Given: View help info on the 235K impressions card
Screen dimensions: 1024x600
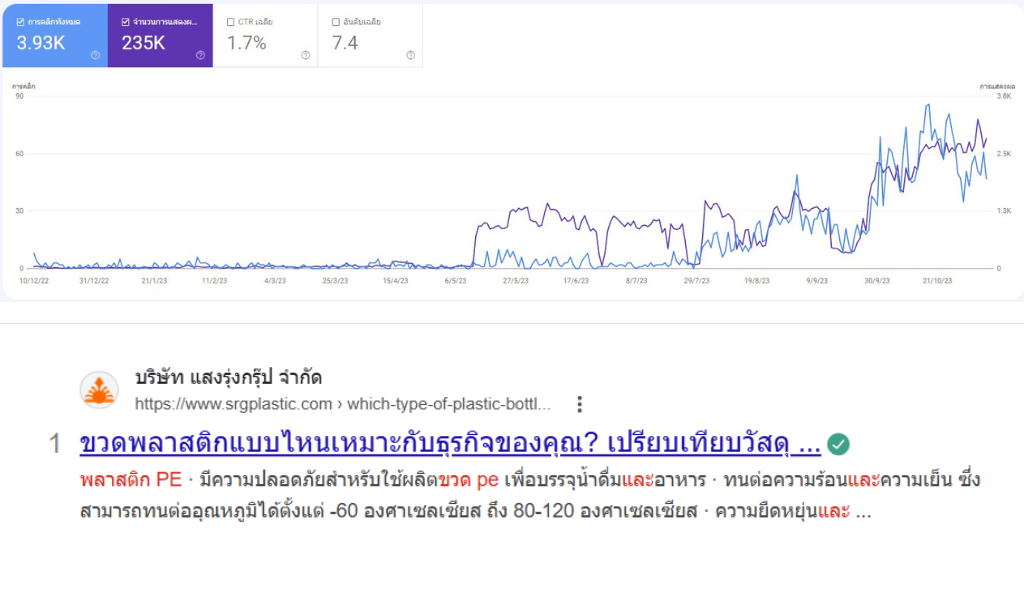Looking at the screenshot, I should 202,54.
